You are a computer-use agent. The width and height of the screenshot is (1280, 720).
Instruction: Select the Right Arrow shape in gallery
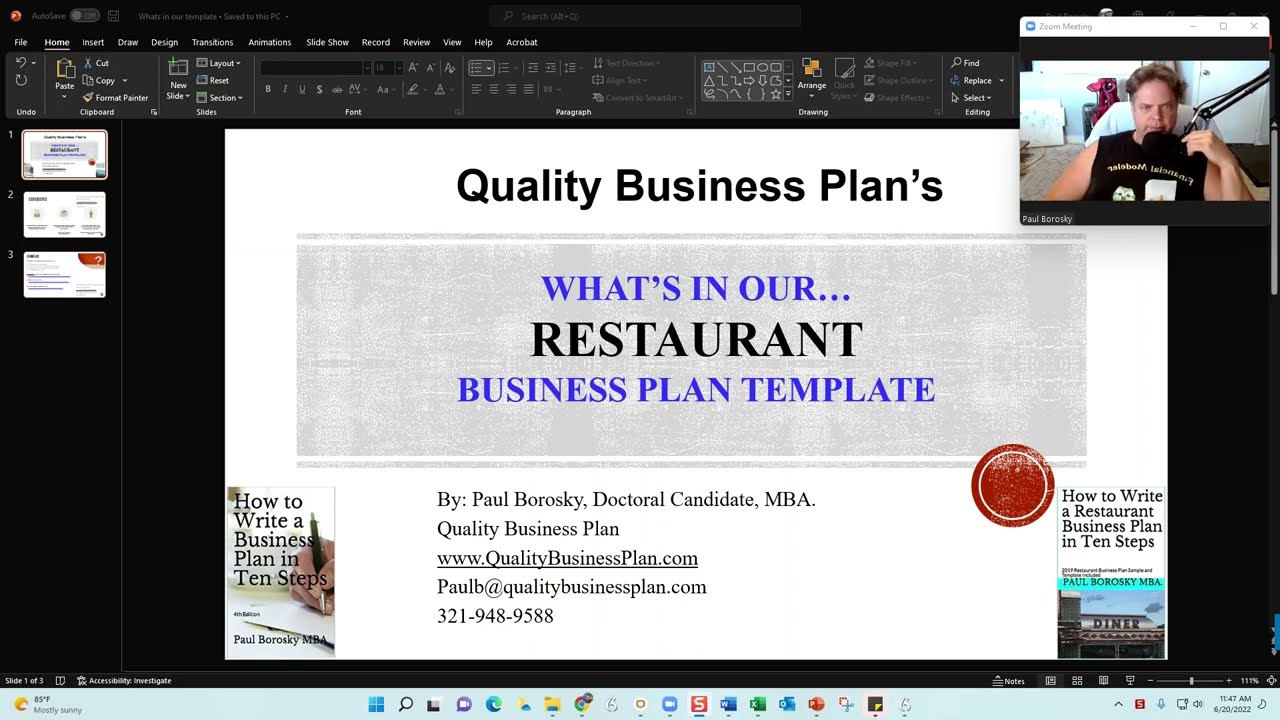pyautogui.click(x=749, y=81)
